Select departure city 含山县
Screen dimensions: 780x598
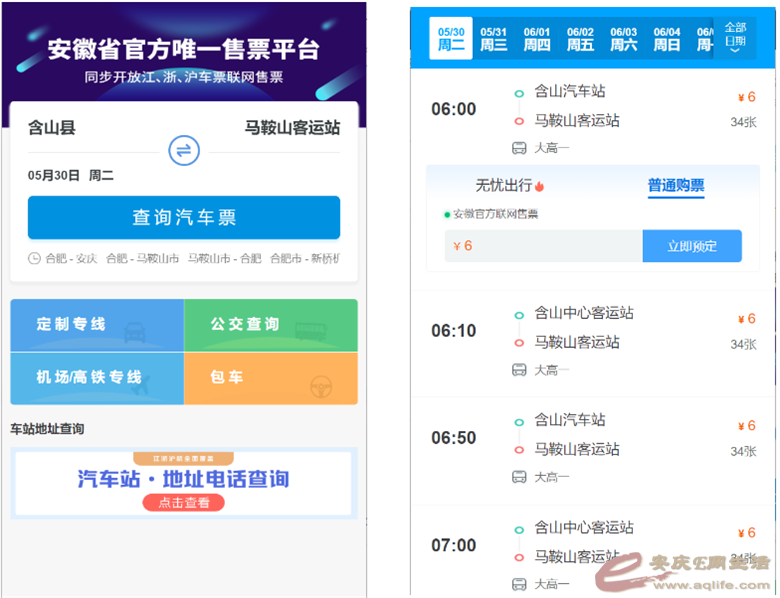tap(52, 128)
